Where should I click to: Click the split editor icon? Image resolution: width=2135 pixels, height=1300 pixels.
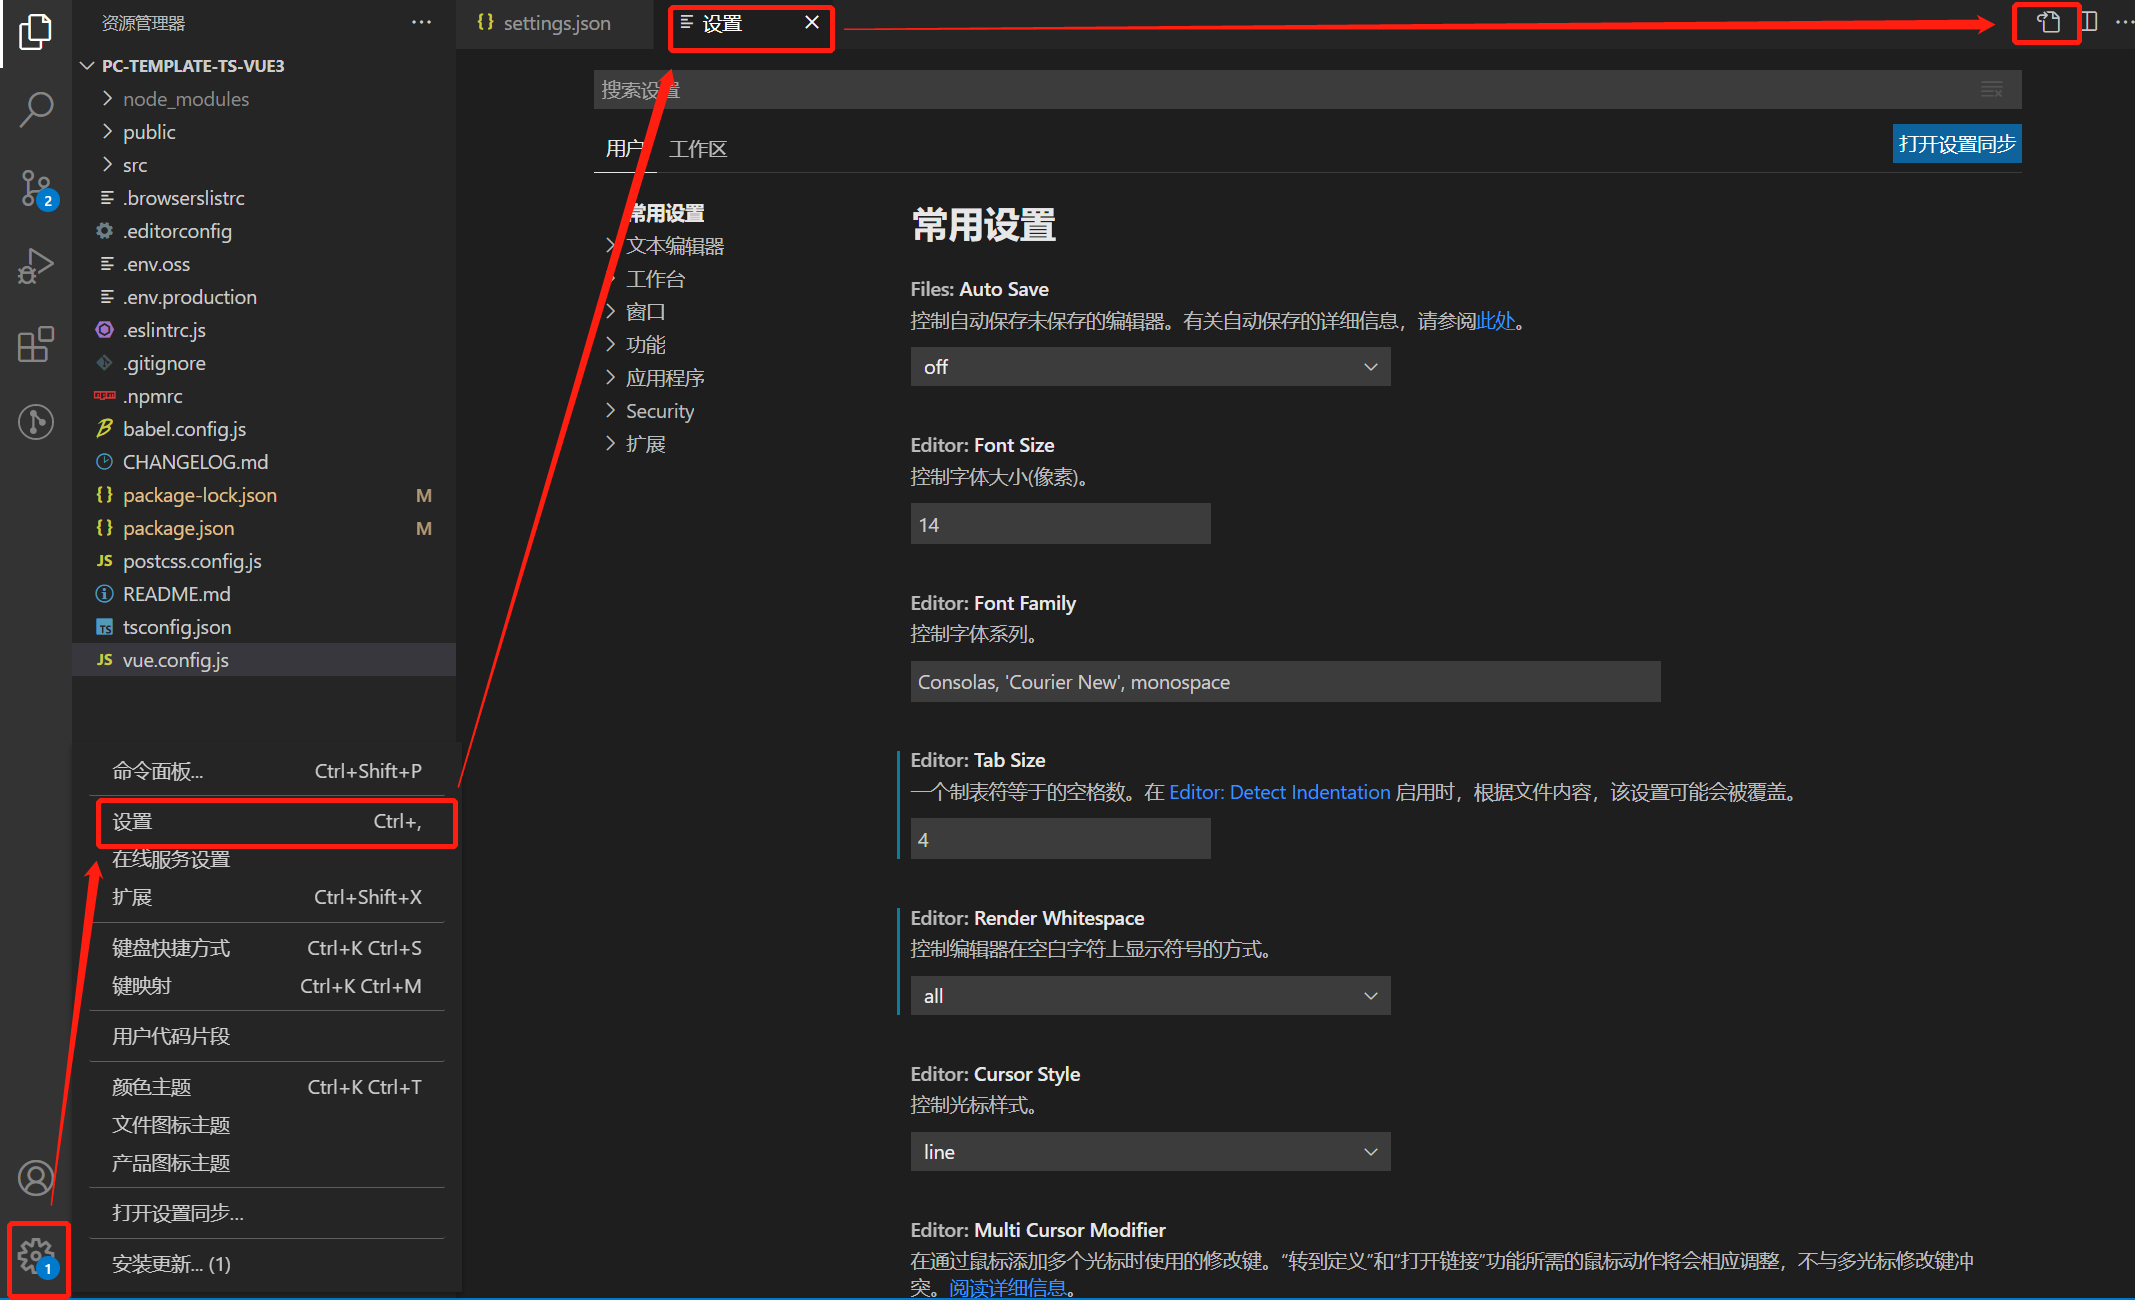click(x=2090, y=22)
